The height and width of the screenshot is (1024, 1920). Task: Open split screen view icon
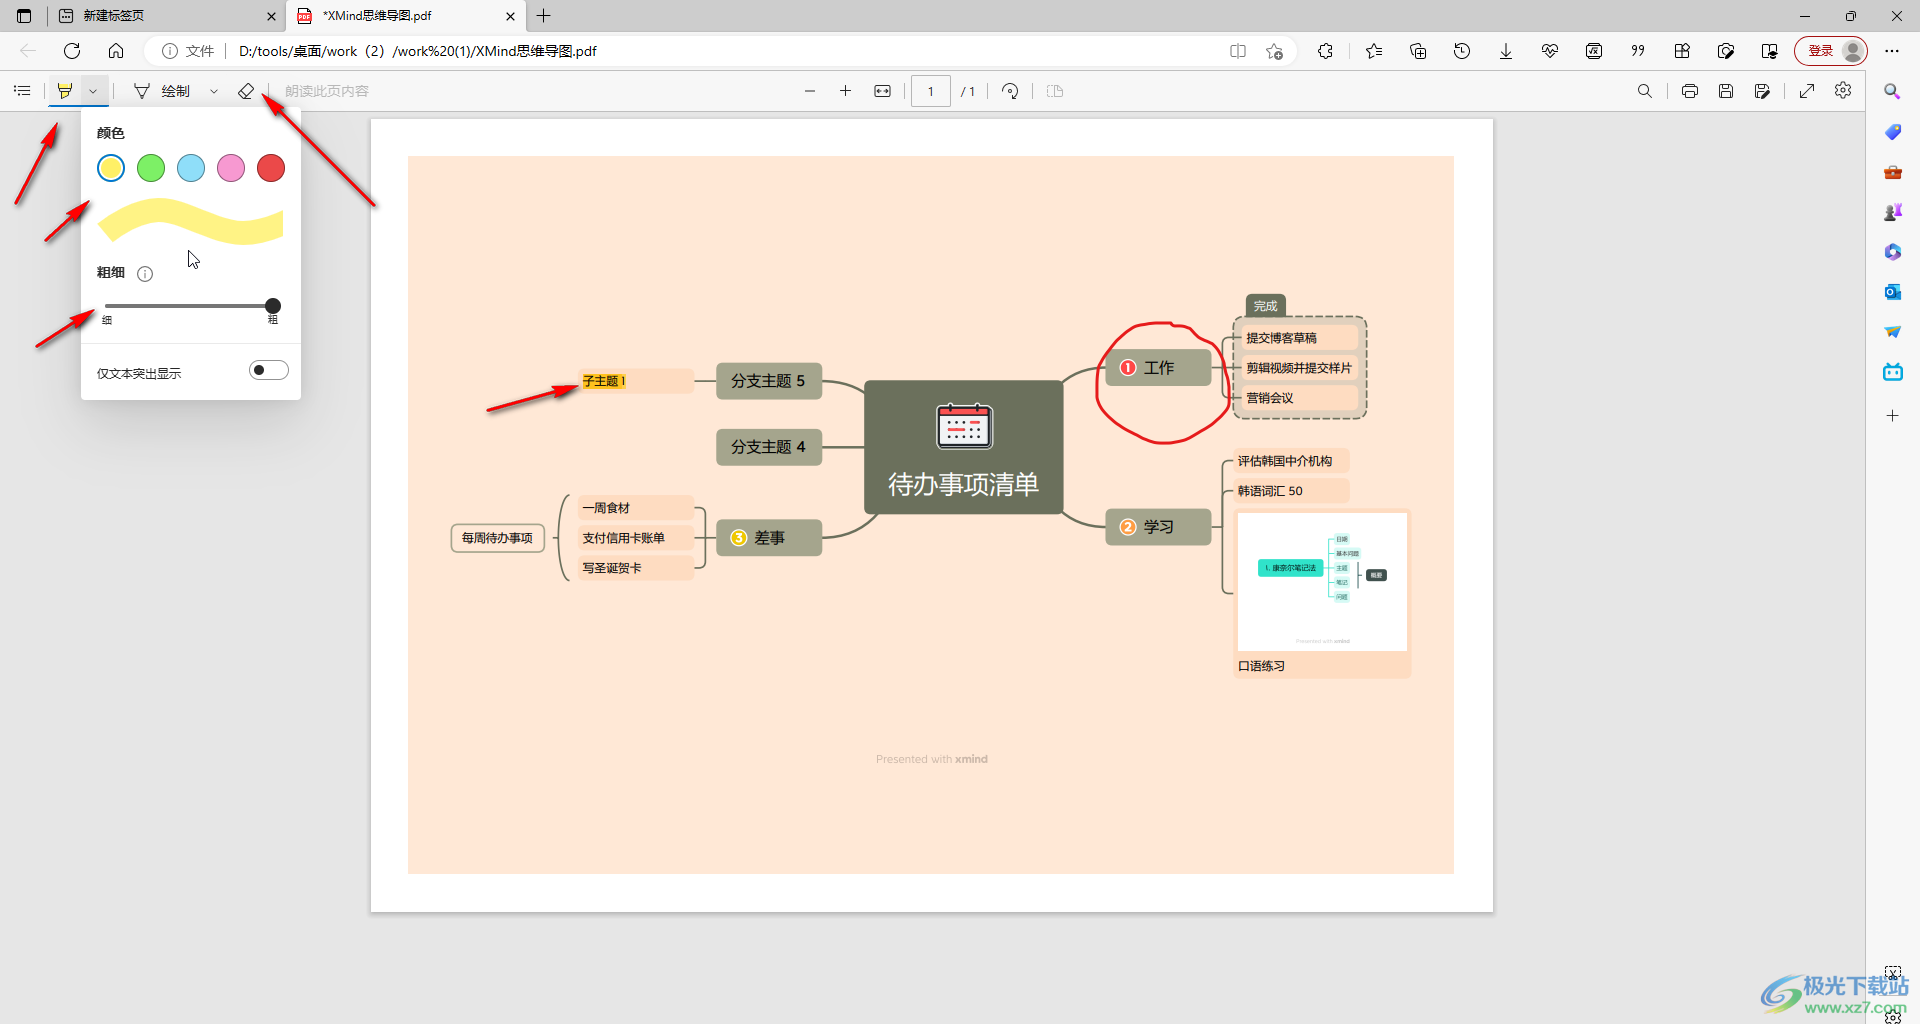click(x=1238, y=51)
